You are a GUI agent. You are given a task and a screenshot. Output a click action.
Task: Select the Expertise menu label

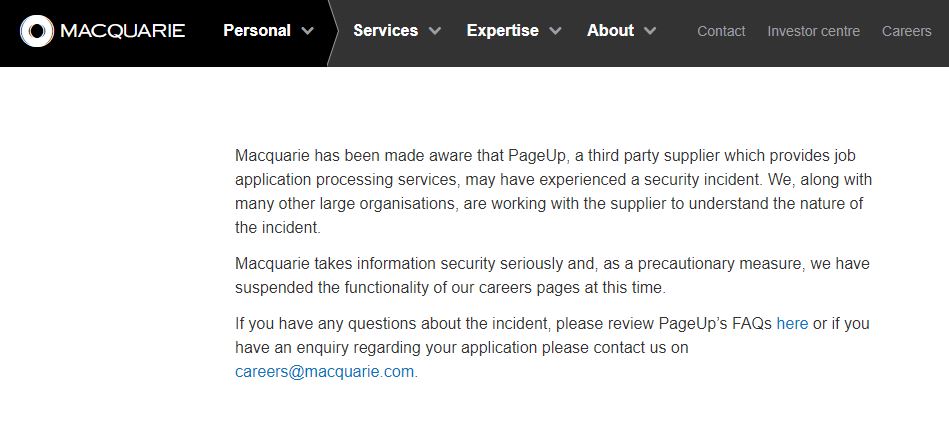coord(502,31)
